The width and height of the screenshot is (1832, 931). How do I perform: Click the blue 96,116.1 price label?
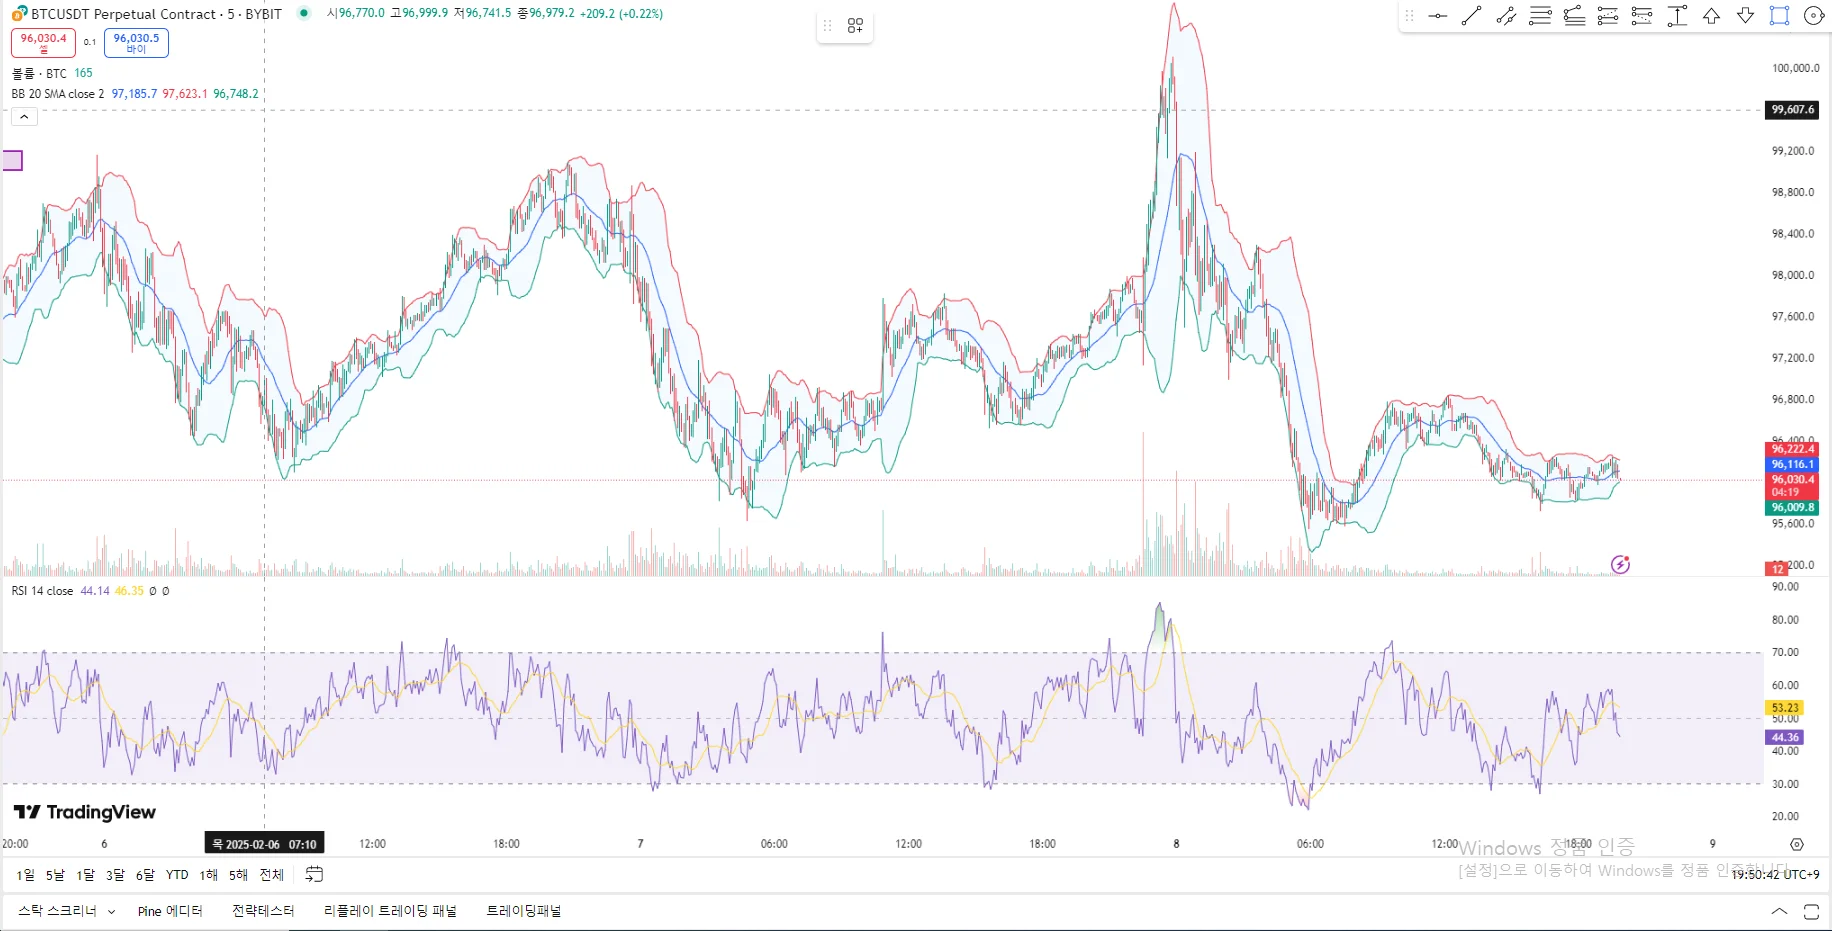pos(1792,464)
